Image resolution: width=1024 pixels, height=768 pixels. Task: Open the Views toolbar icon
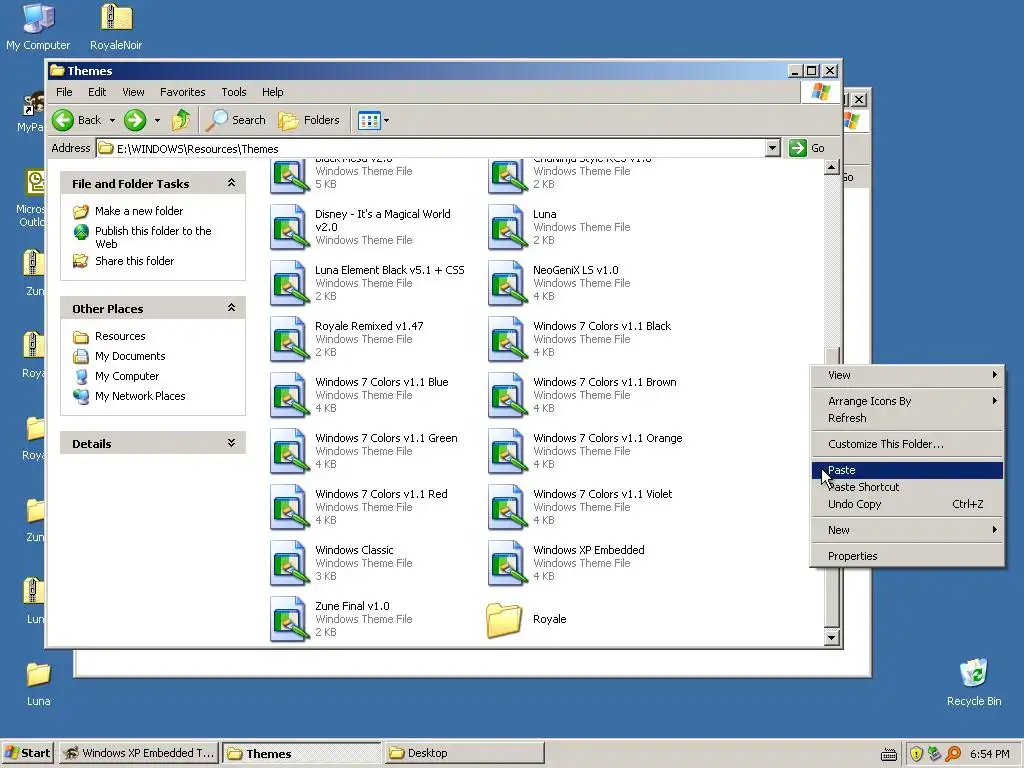pyautogui.click(x=369, y=120)
